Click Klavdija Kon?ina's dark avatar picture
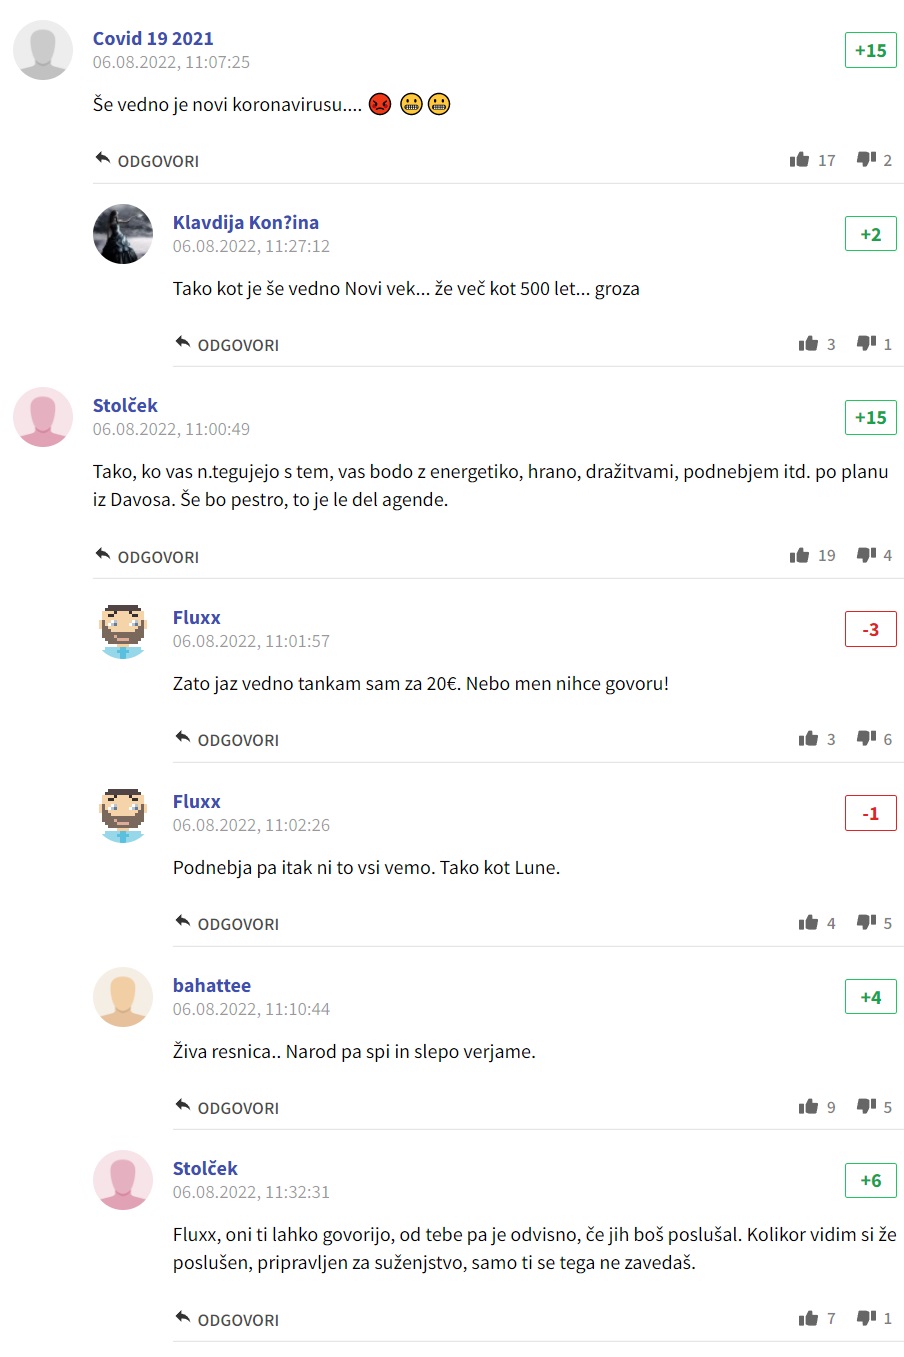The height and width of the screenshot is (1357, 904). [x=123, y=234]
